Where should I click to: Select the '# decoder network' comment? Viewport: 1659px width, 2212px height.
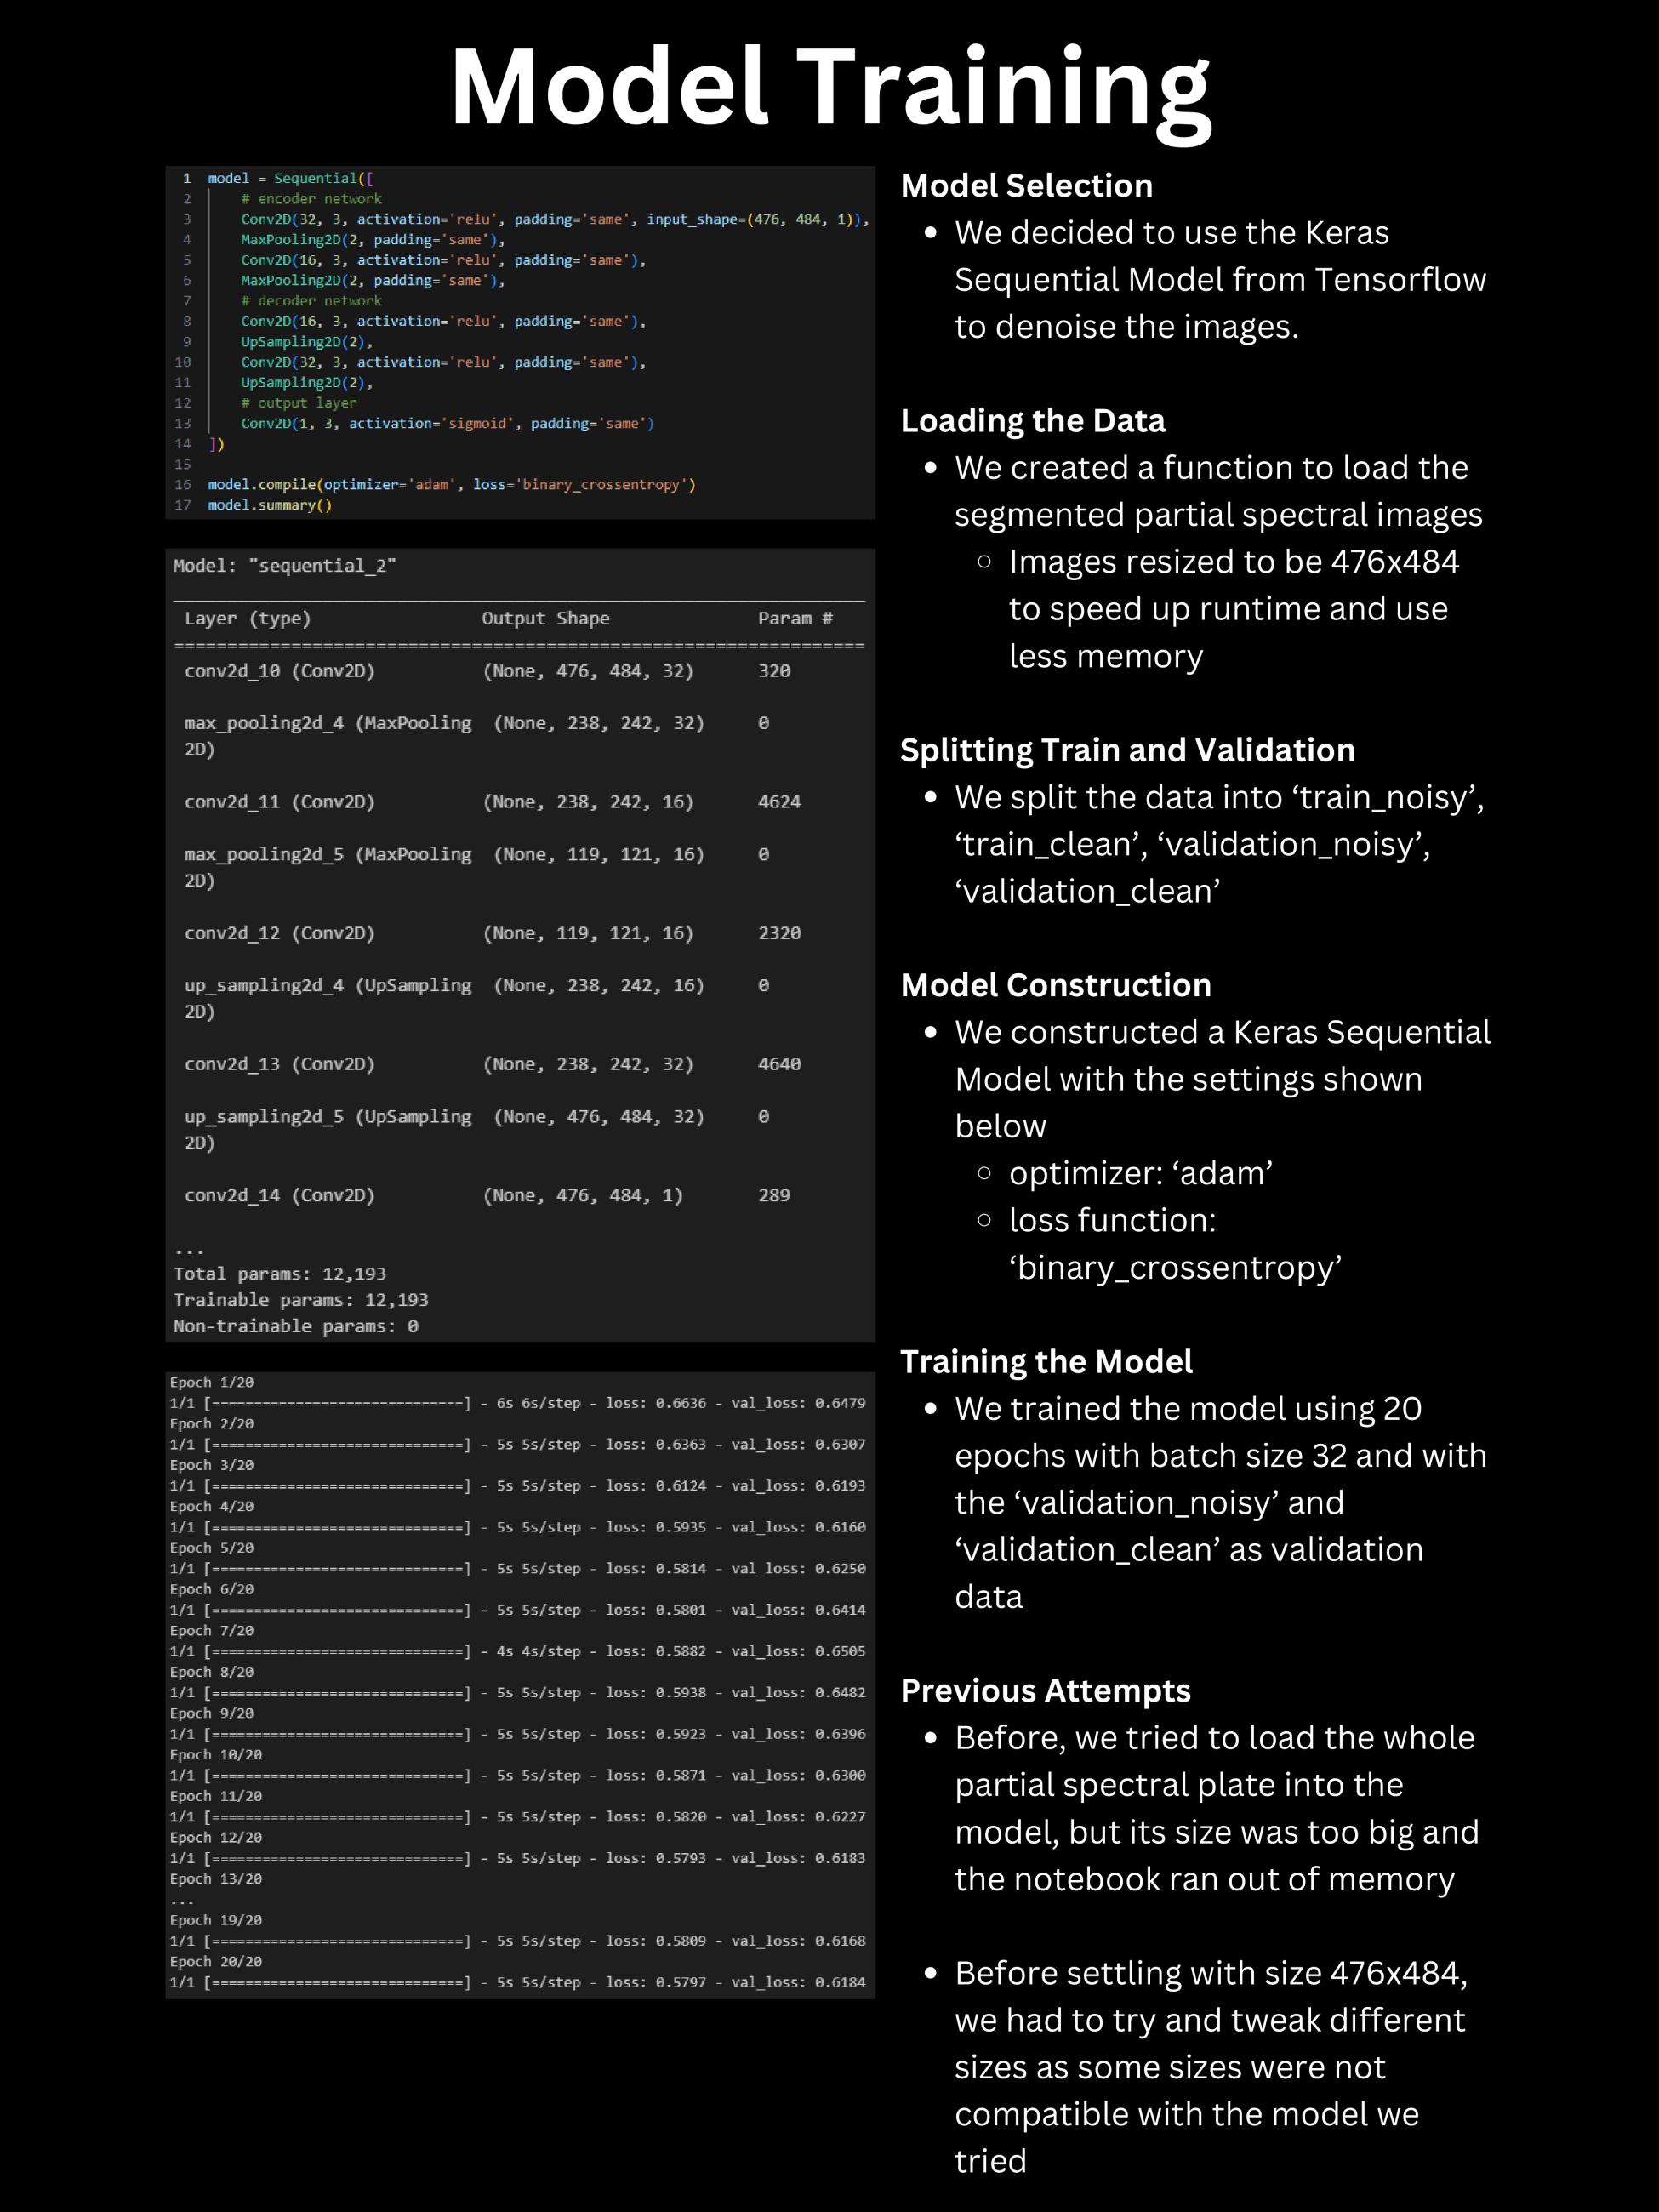point(311,301)
